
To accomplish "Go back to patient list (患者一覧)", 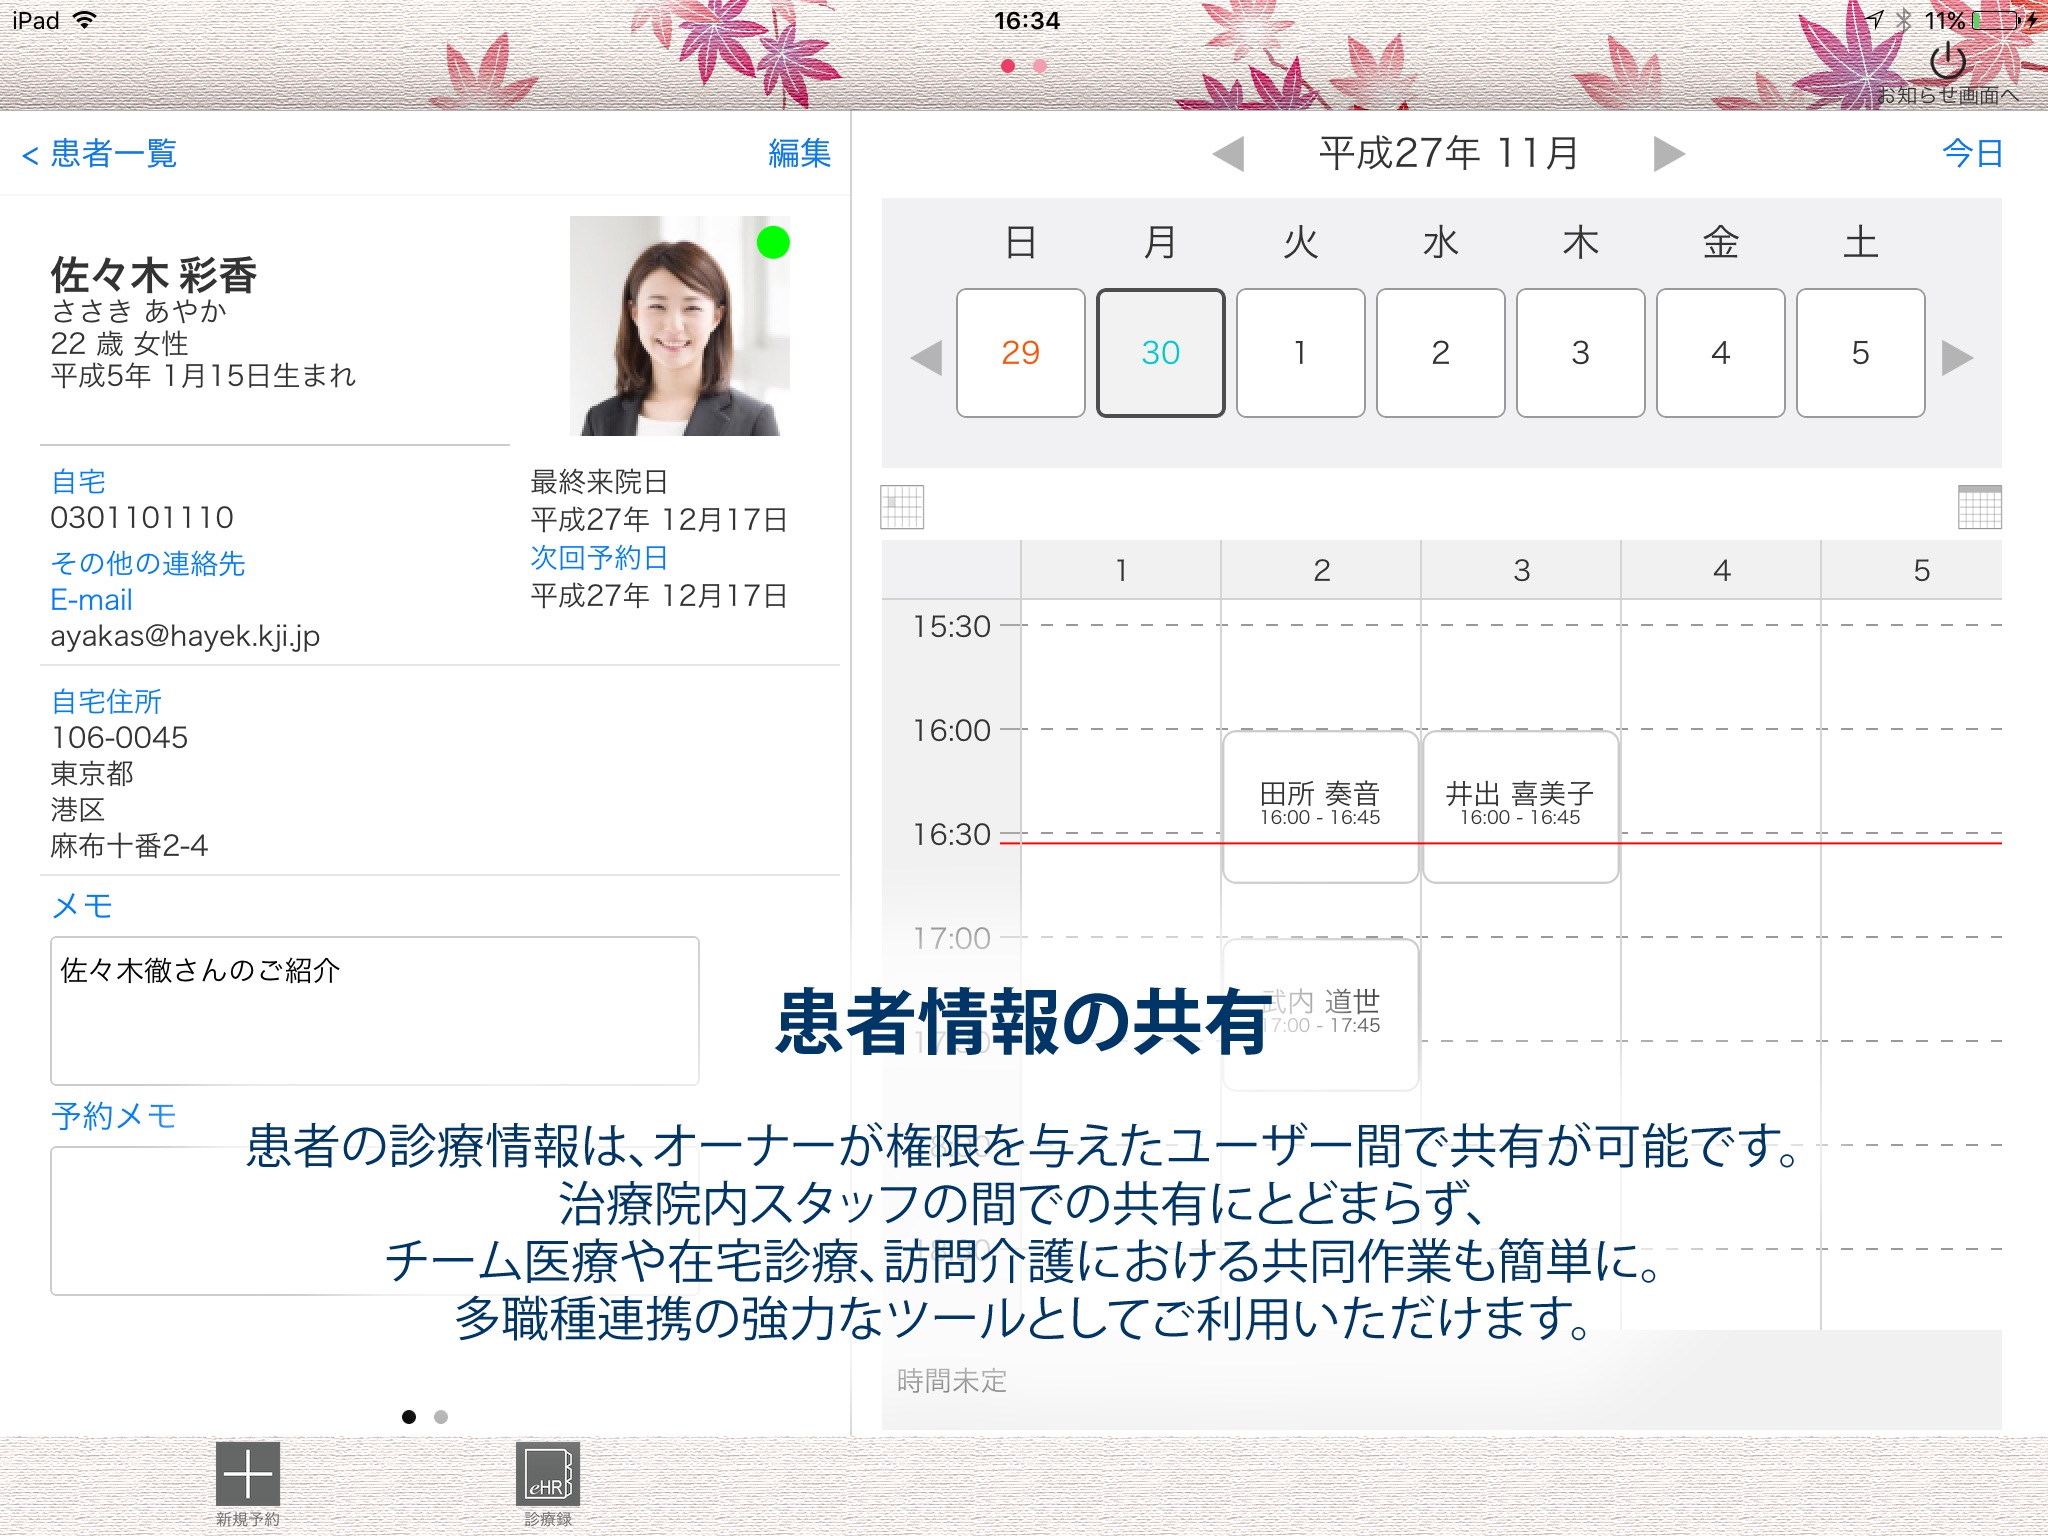I will click(99, 153).
